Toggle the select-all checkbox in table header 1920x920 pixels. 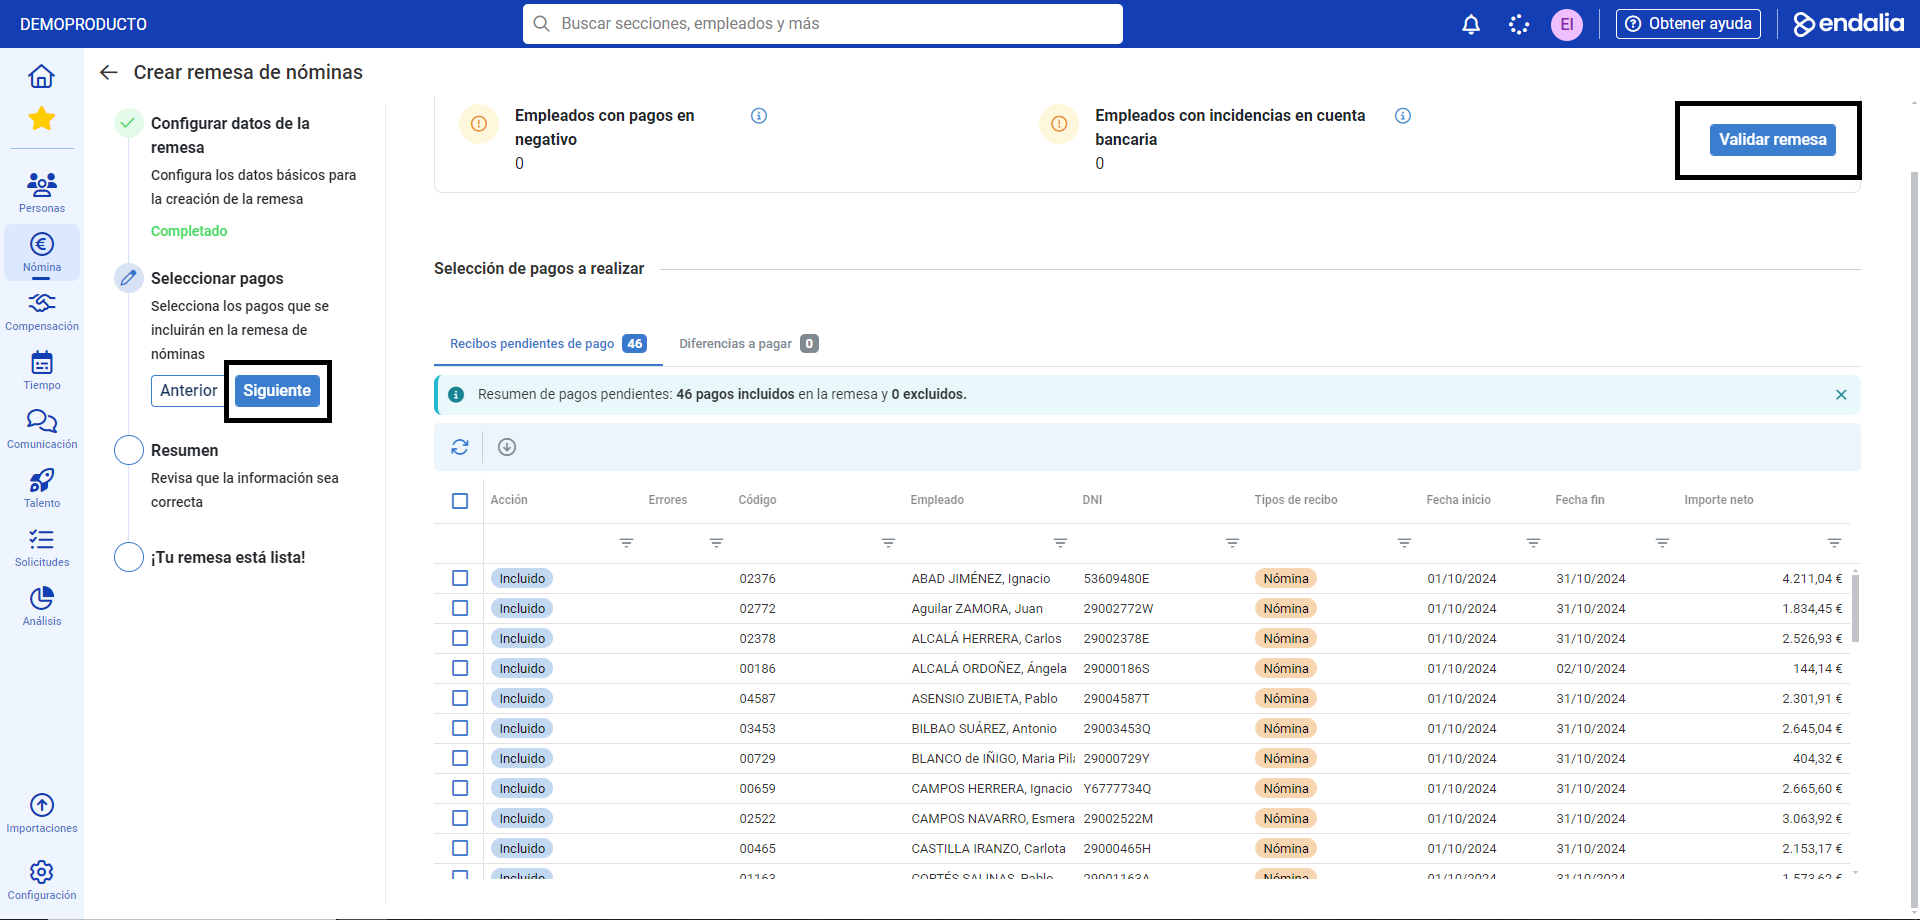coord(460,501)
